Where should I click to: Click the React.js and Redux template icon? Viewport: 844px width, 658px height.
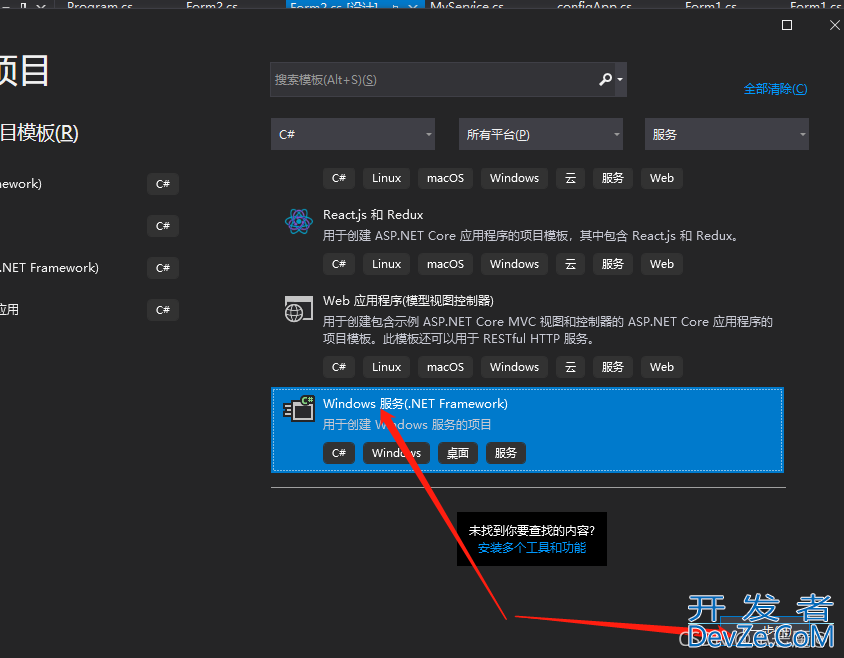coord(298,222)
